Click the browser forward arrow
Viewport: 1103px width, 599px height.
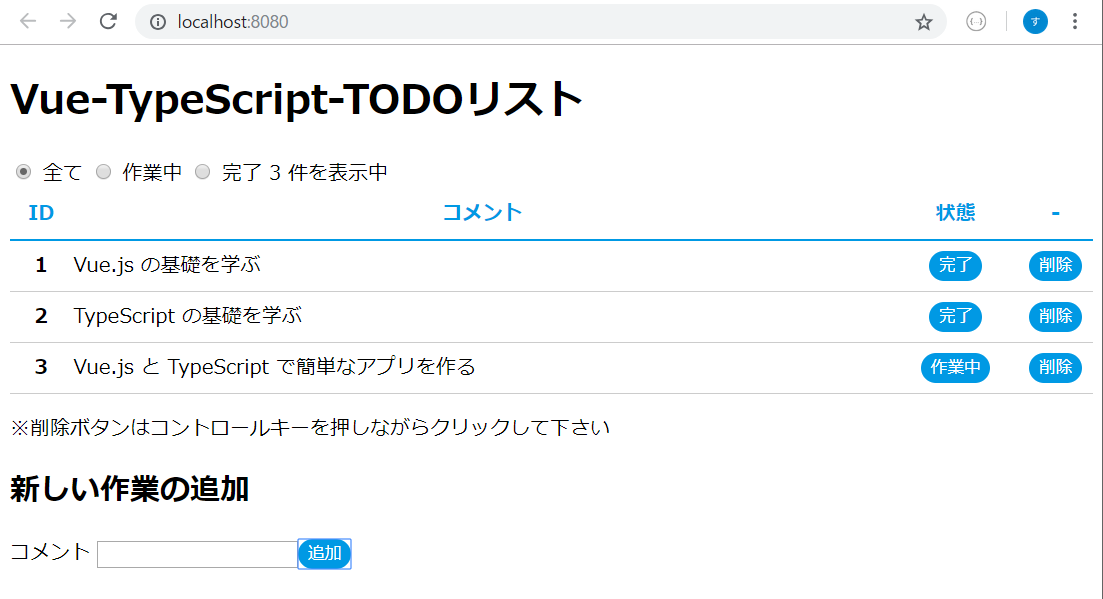tap(68, 21)
